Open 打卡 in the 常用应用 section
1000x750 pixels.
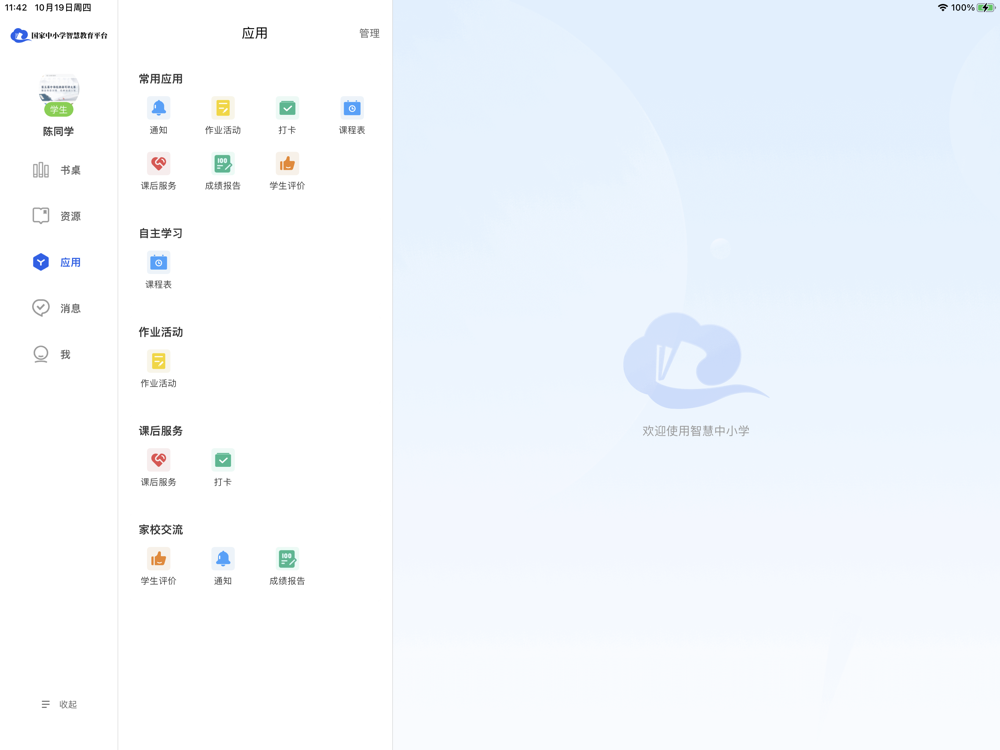(x=287, y=115)
